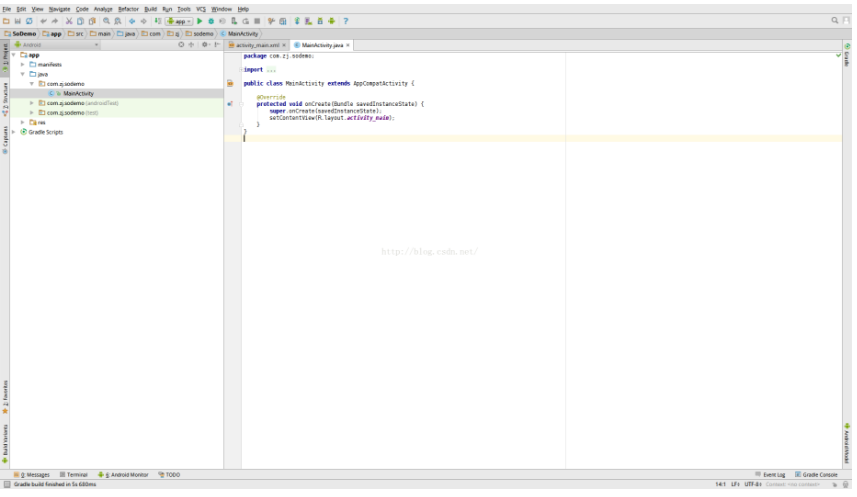The image size is (857, 497).
Task: Toggle the Build Variants side panel
Action: pyautogui.click(x=4, y=442)
